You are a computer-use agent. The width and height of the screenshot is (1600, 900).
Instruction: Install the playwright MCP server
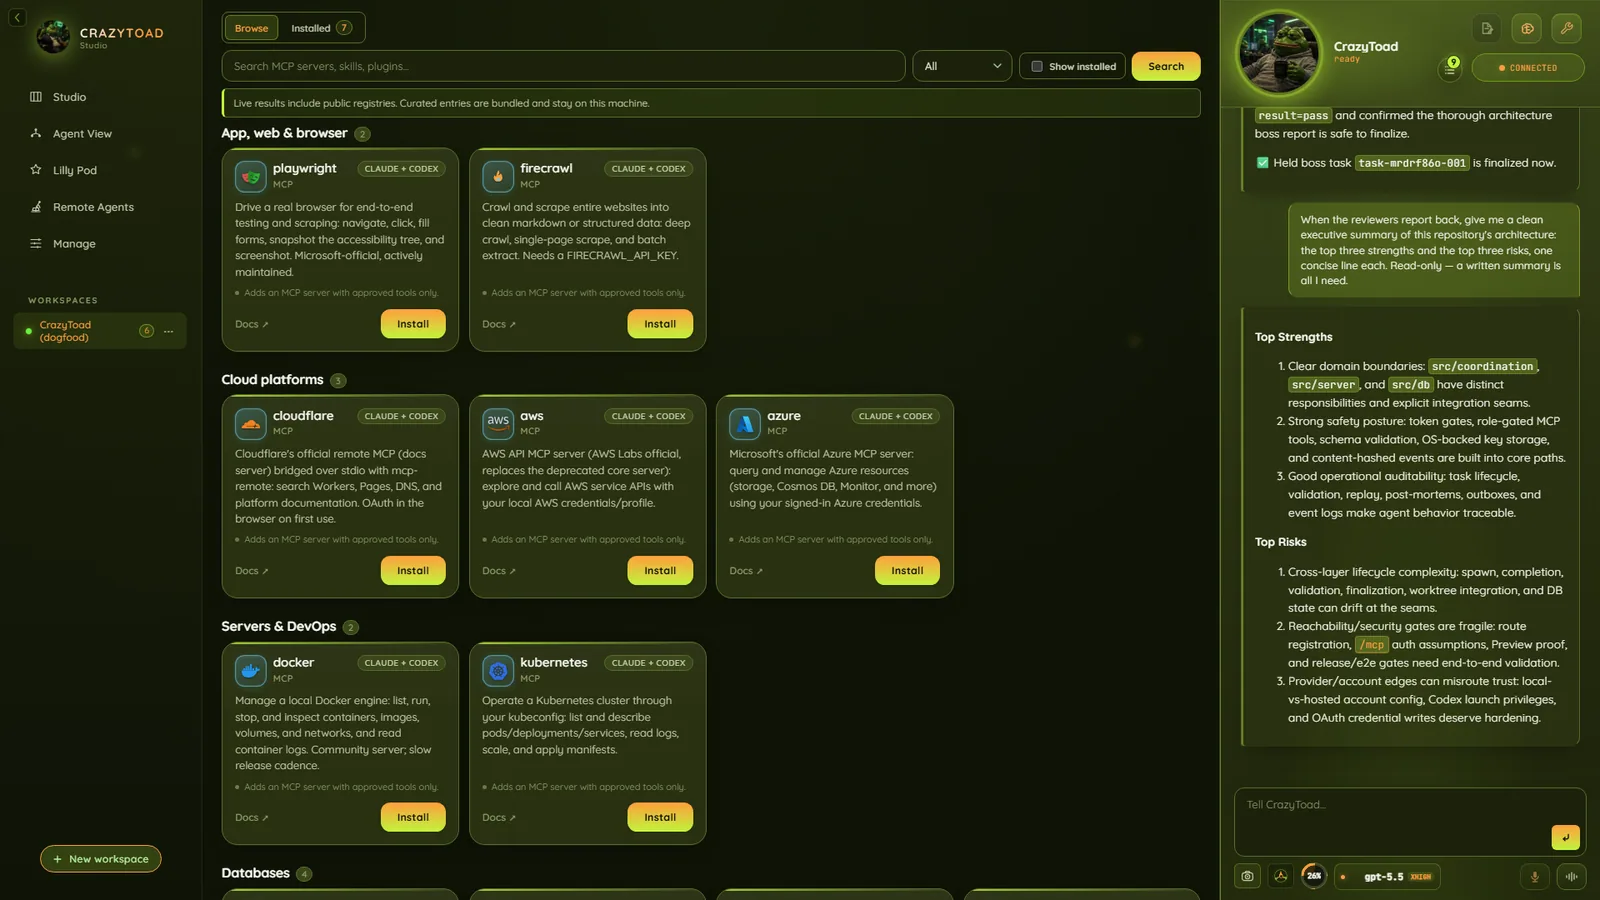click(x=413, y=324)
